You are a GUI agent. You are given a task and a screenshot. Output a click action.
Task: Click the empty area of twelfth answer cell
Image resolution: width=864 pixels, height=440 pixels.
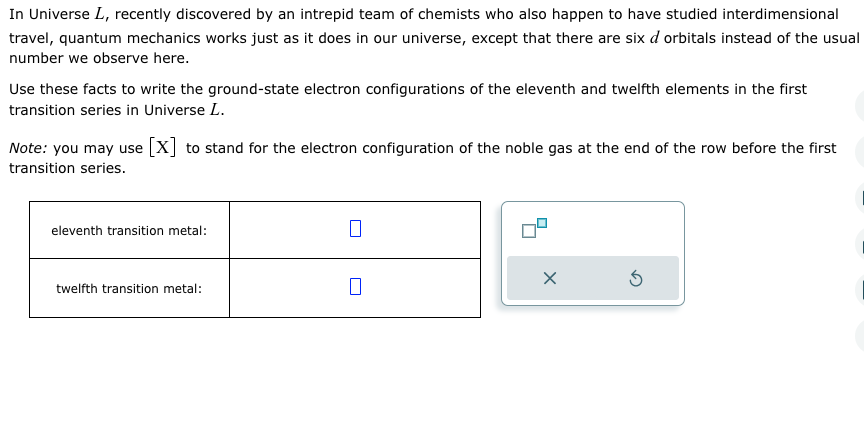coord(419,289)
